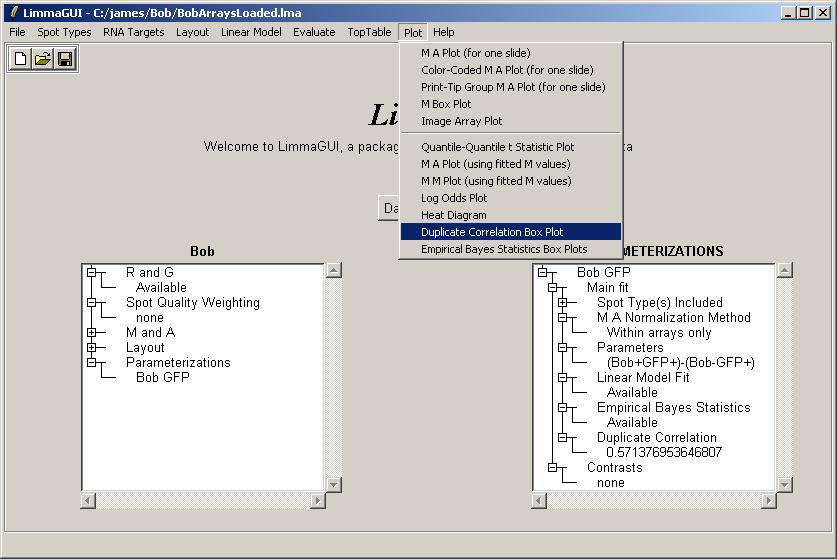Screen dimensions: 837x559
Task: Collapse the Contrasts tree node
Action: click(552, 467)
